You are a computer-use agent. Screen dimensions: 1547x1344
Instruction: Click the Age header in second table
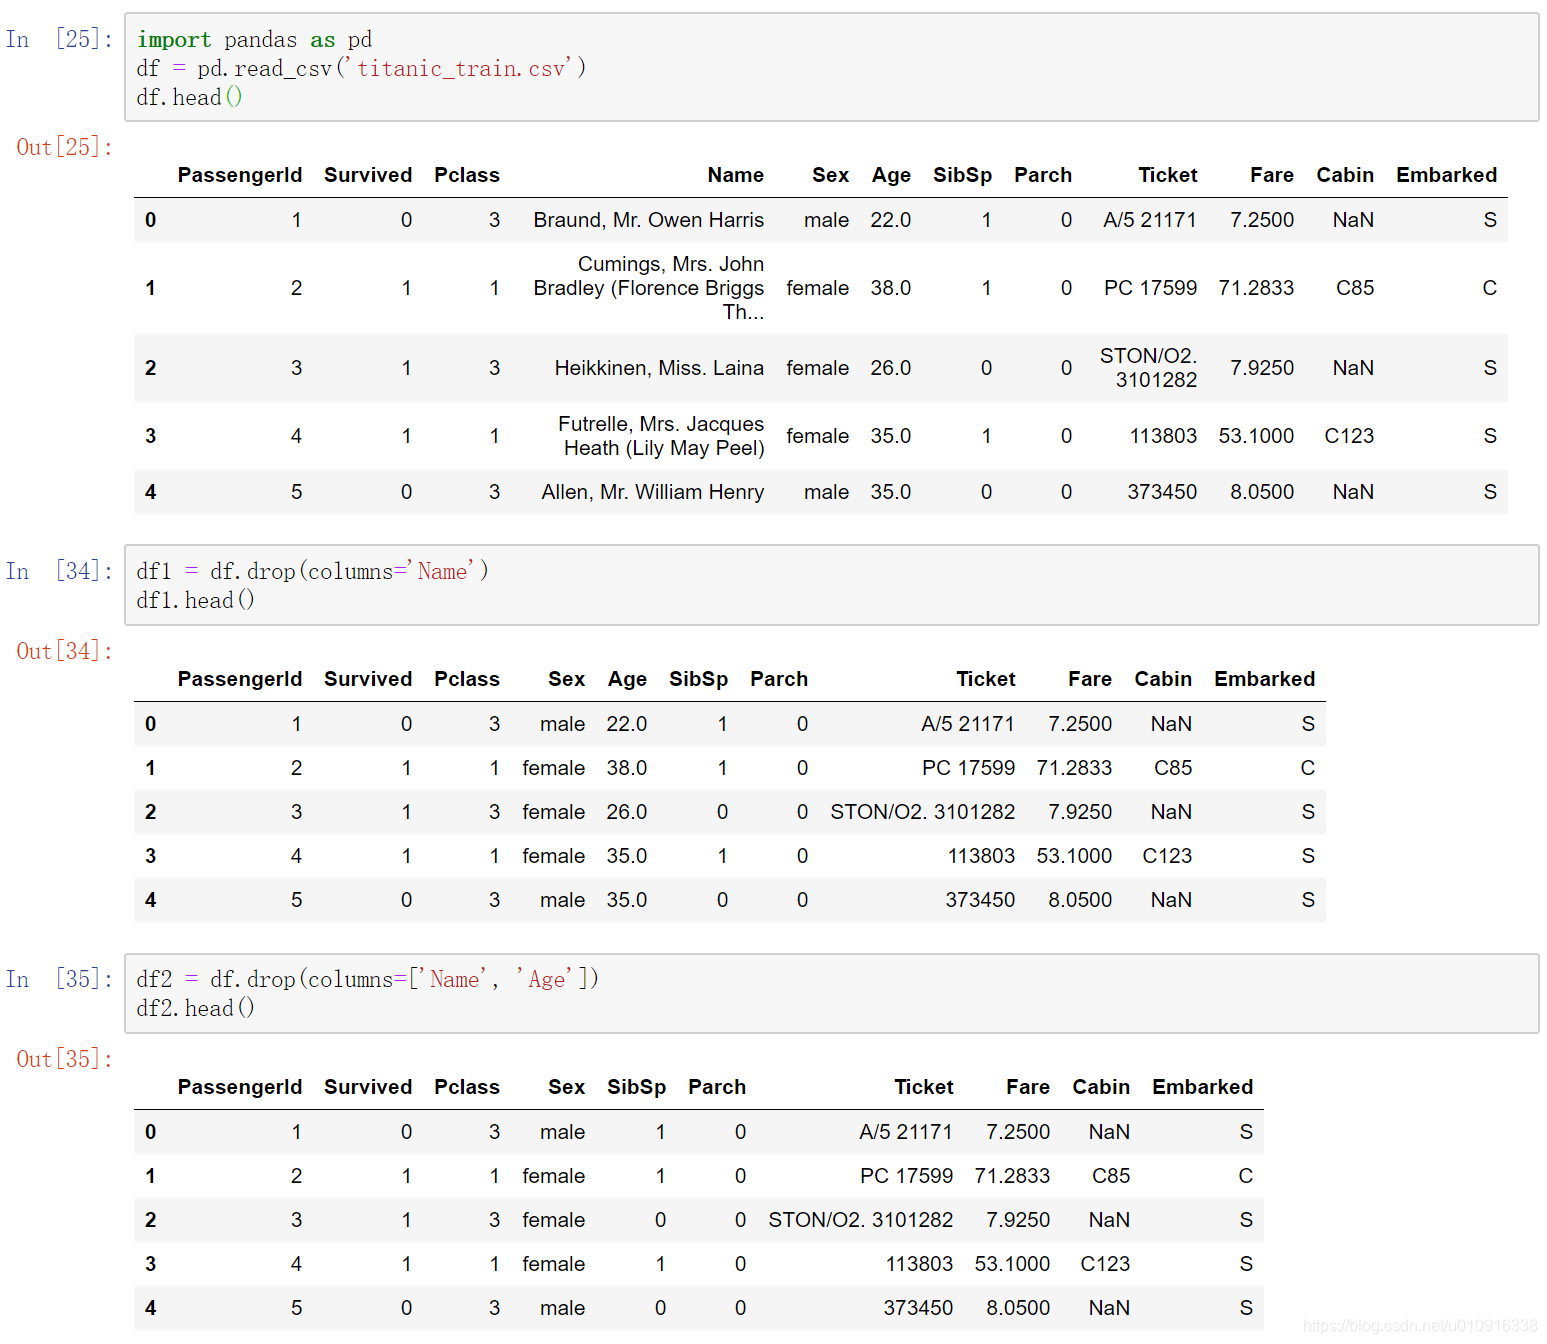pyautogui.click(x=627, y=679)
